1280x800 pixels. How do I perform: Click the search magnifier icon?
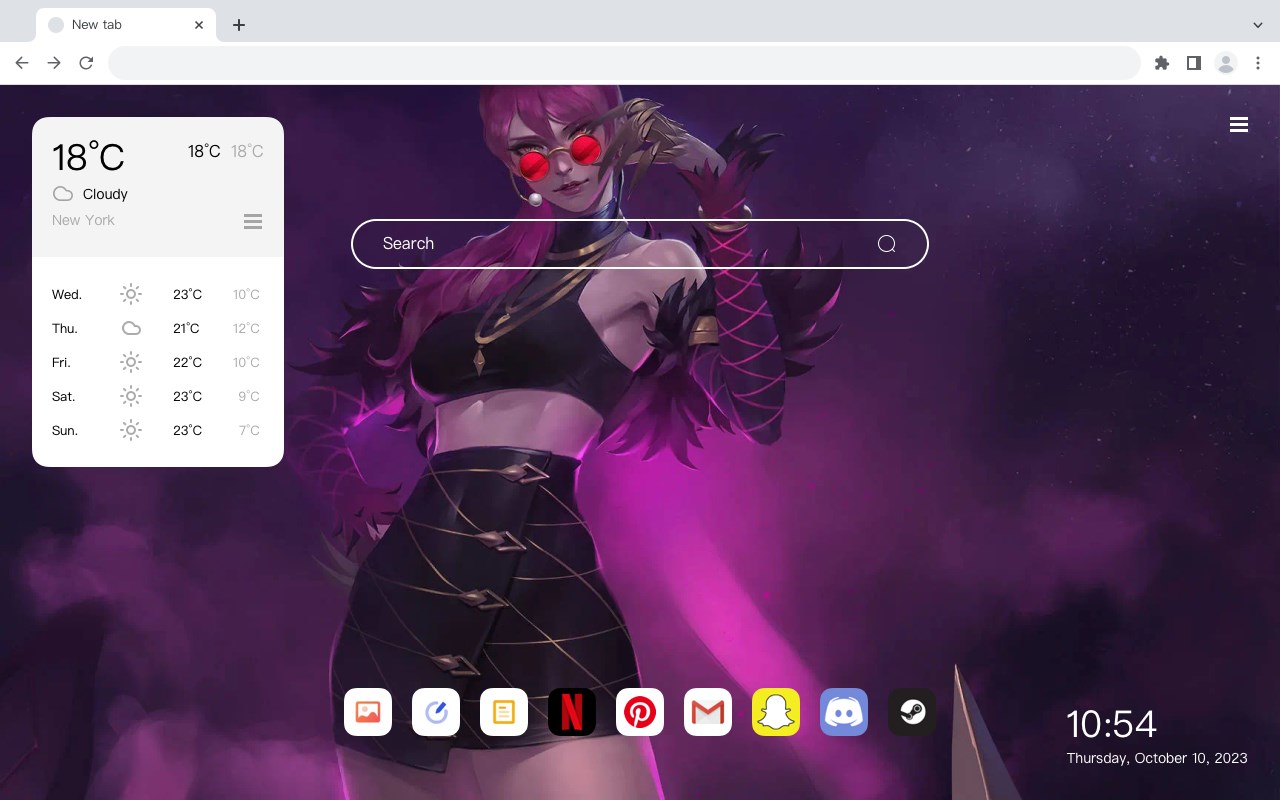click(x=886, y=244)
